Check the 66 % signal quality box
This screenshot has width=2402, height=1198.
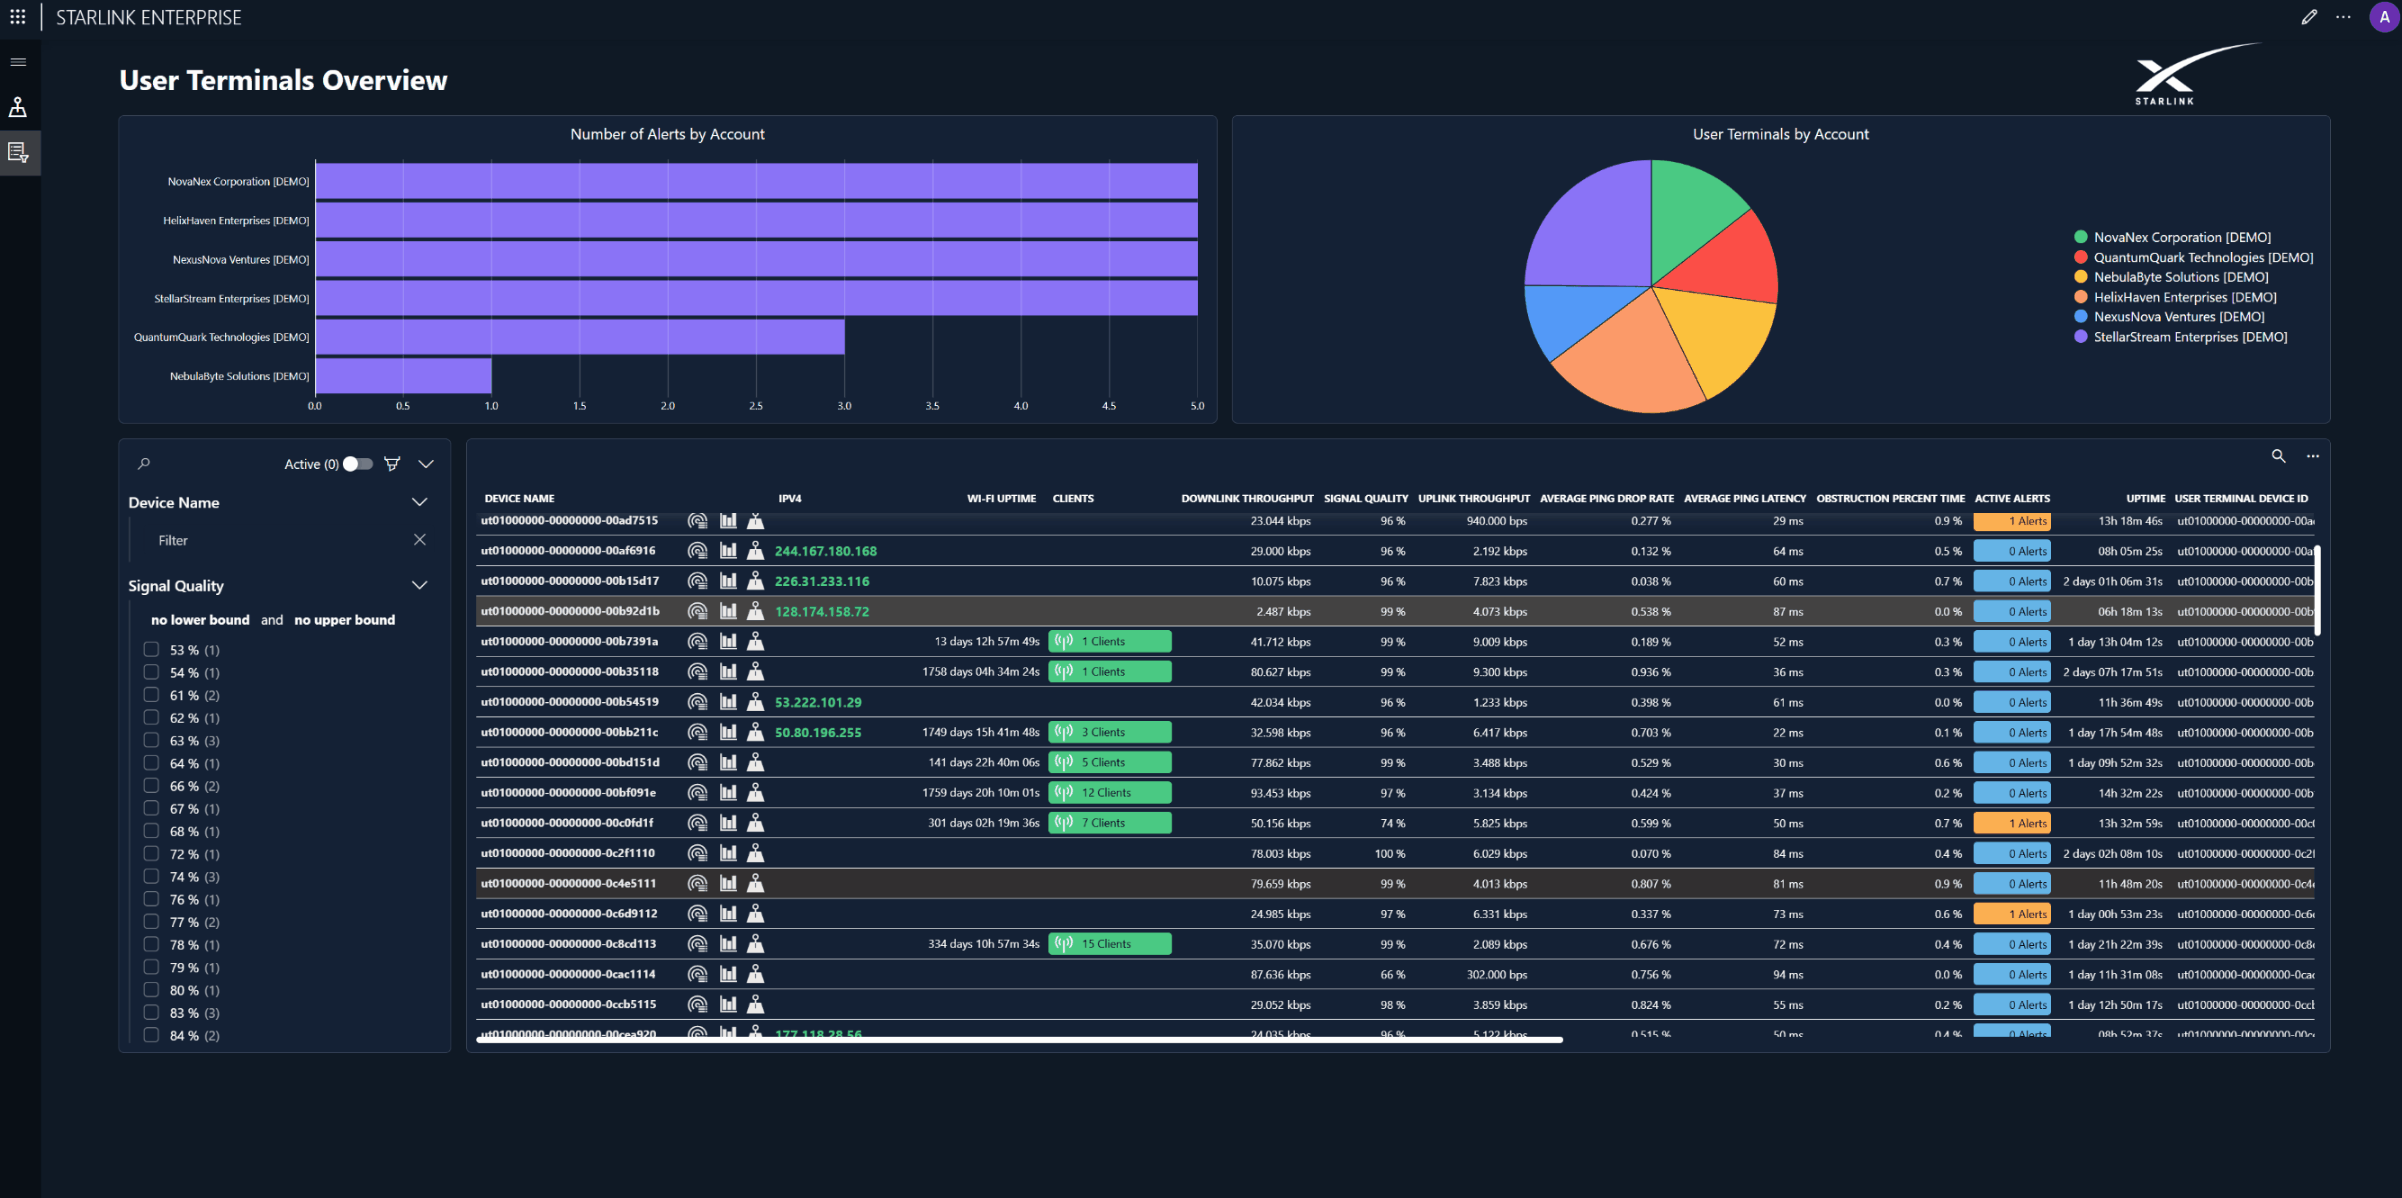point(151,786)
